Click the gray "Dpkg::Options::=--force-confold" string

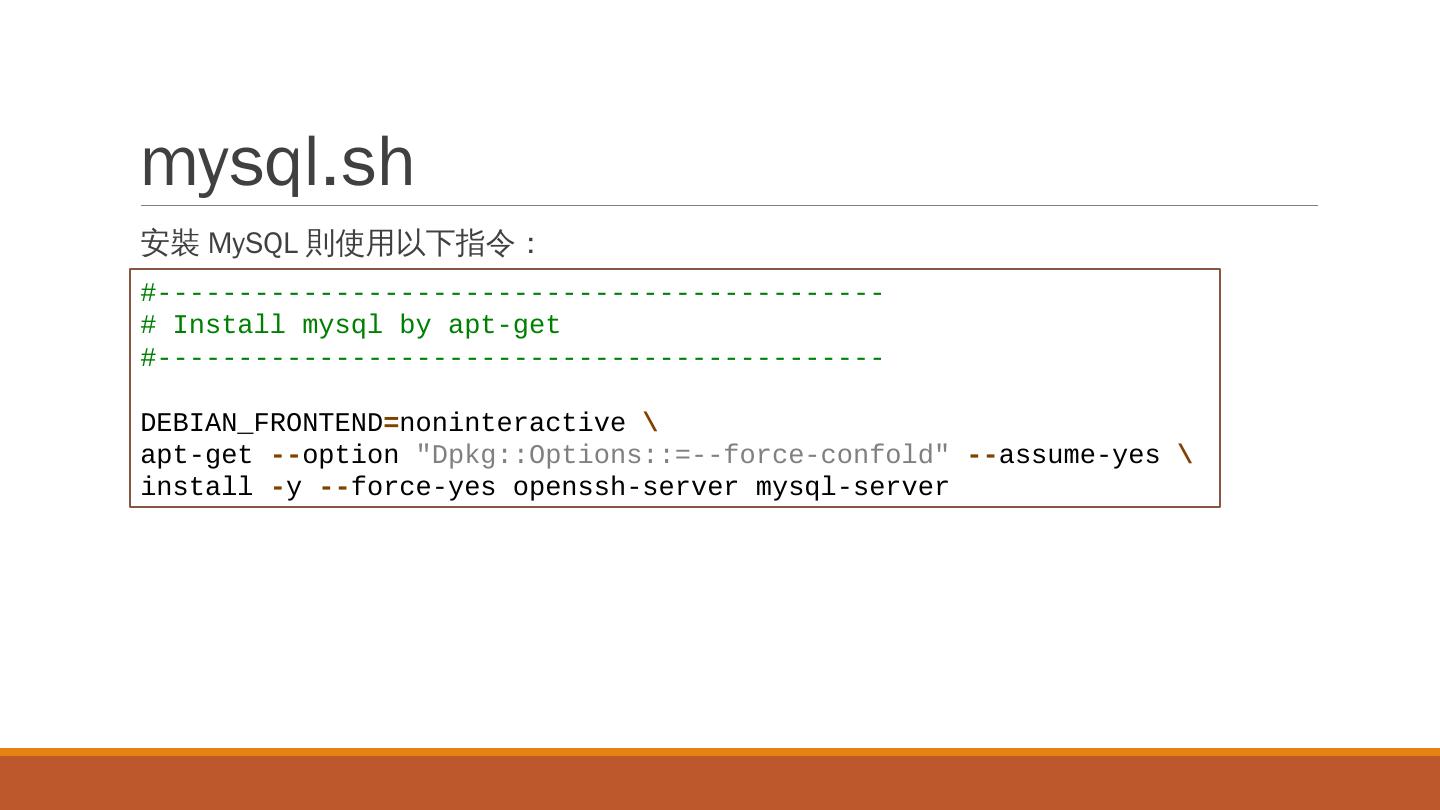pos(682,455)
